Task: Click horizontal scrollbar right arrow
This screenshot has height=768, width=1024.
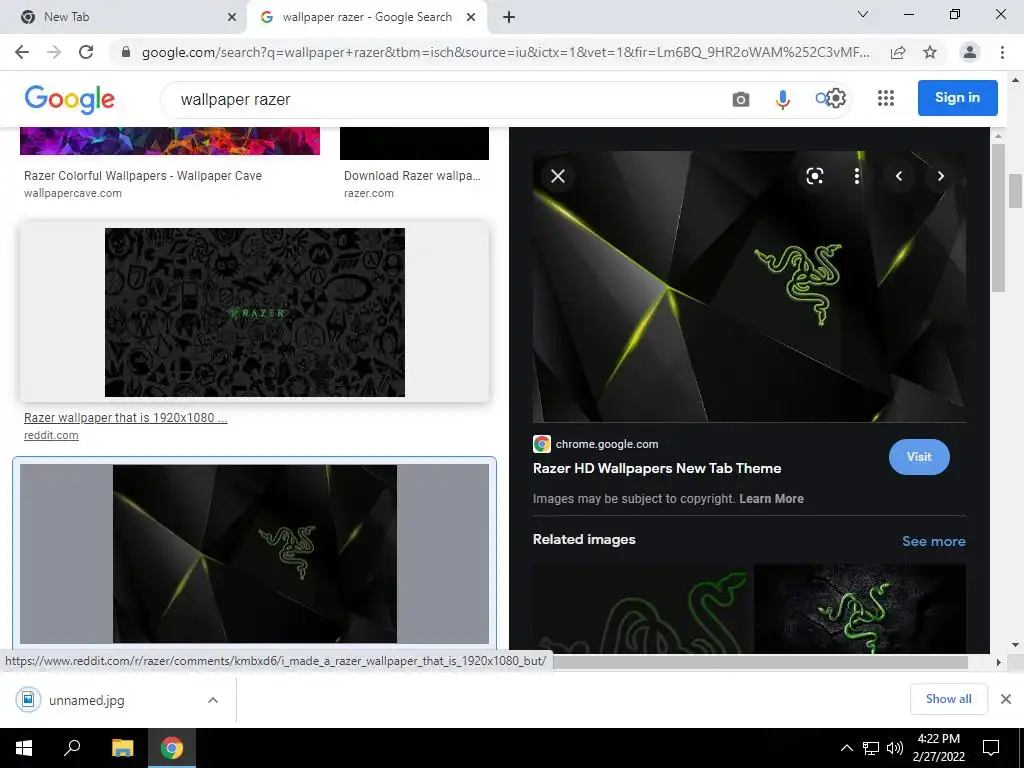Action: coord(998,662)
